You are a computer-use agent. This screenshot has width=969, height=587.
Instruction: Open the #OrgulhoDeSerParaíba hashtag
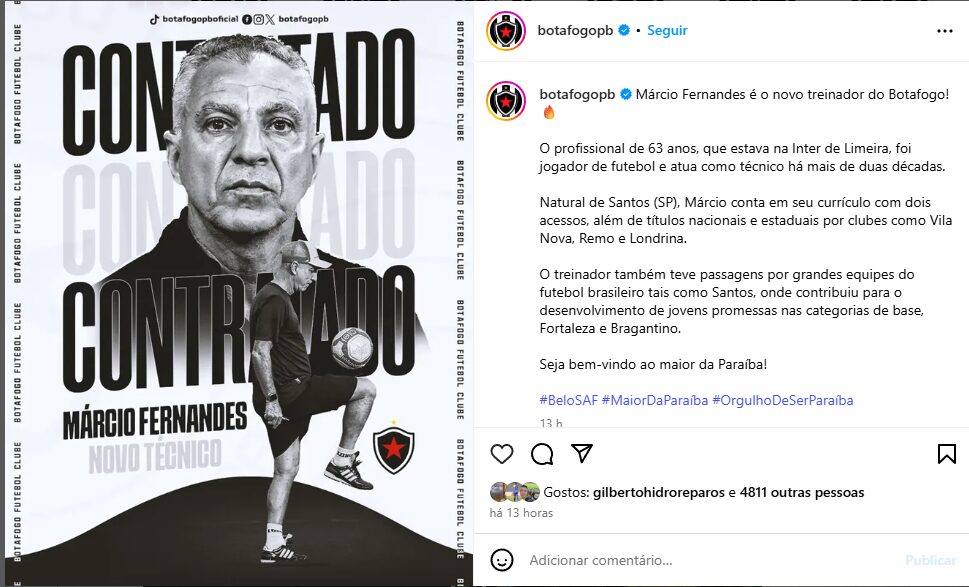coord(782,400)
